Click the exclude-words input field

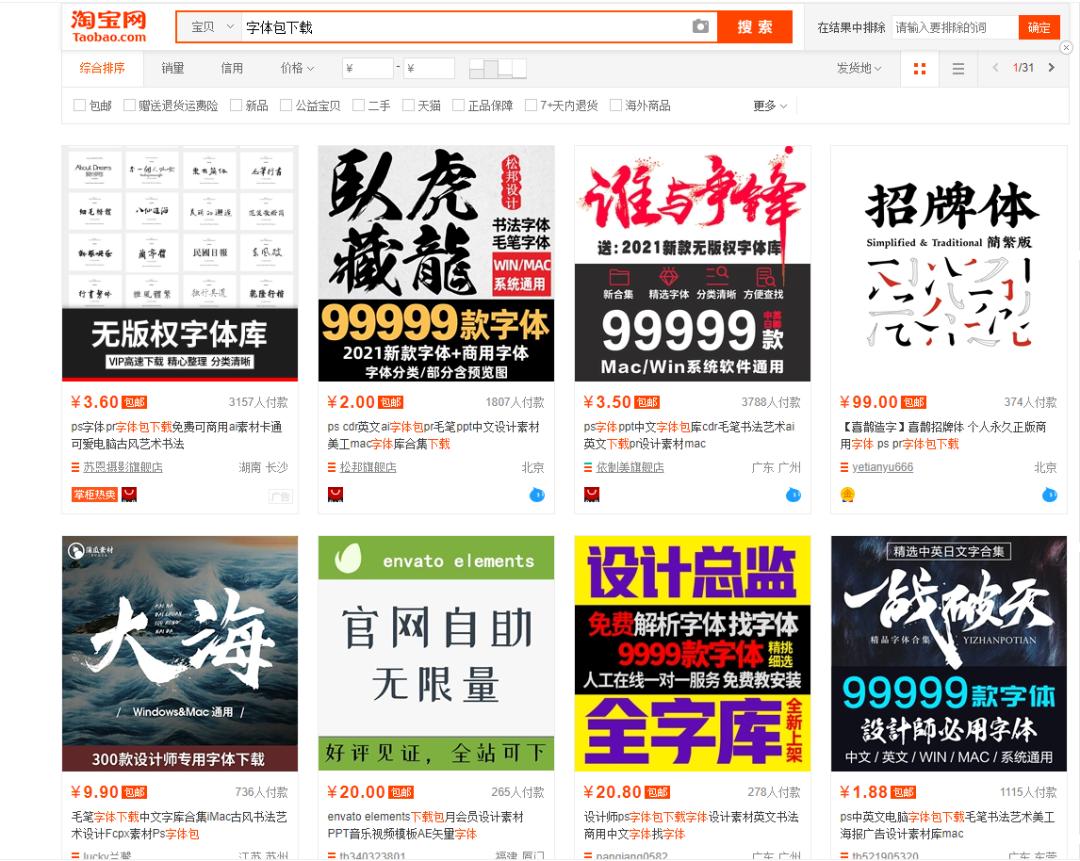pyautogui.click(x=950, y=27)
